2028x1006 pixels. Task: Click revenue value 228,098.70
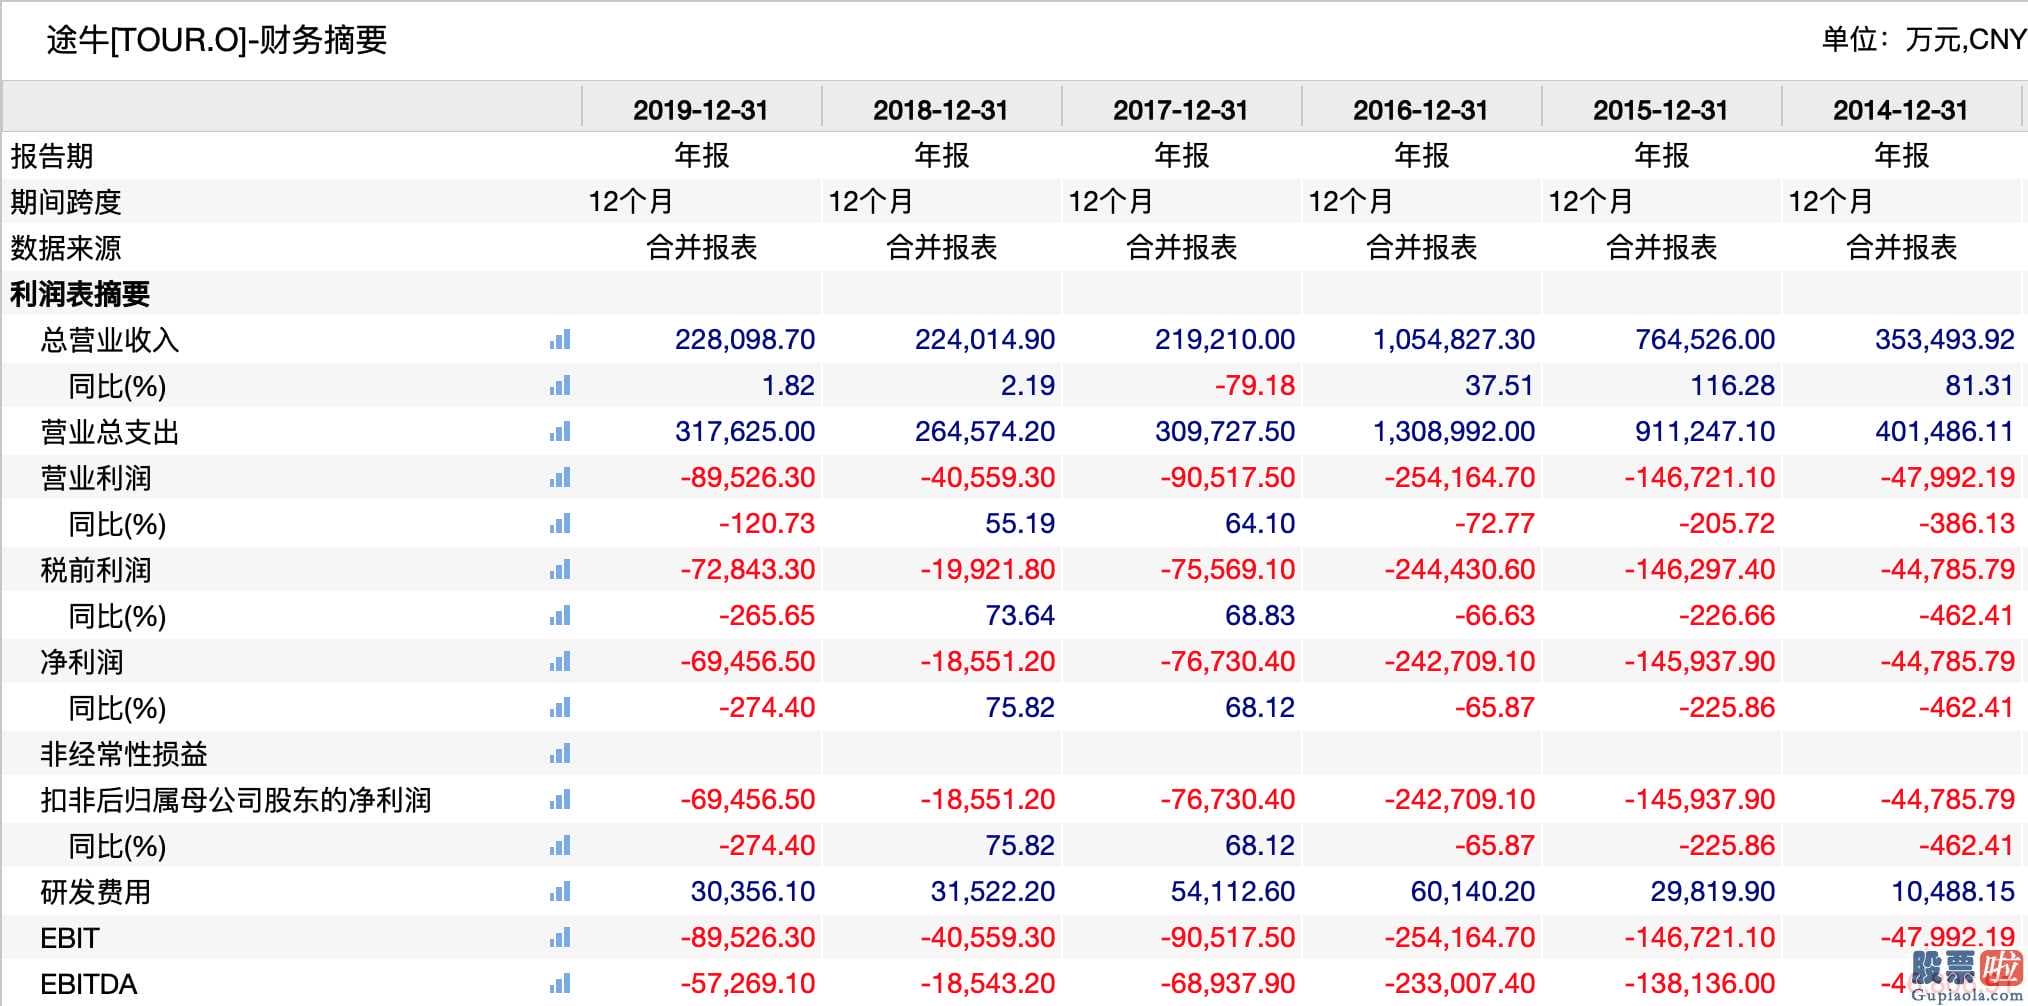[x=745, y=340]
